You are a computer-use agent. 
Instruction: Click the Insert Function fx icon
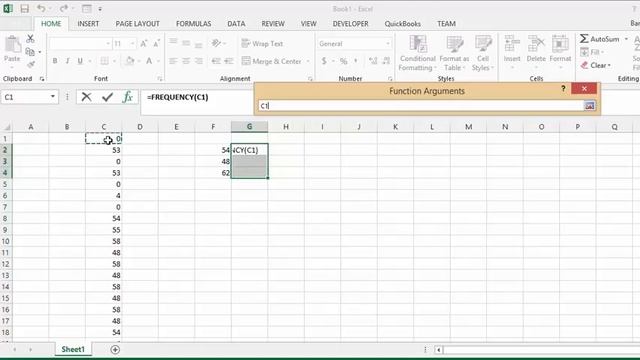pyautogui.click(x=128, y=97)
